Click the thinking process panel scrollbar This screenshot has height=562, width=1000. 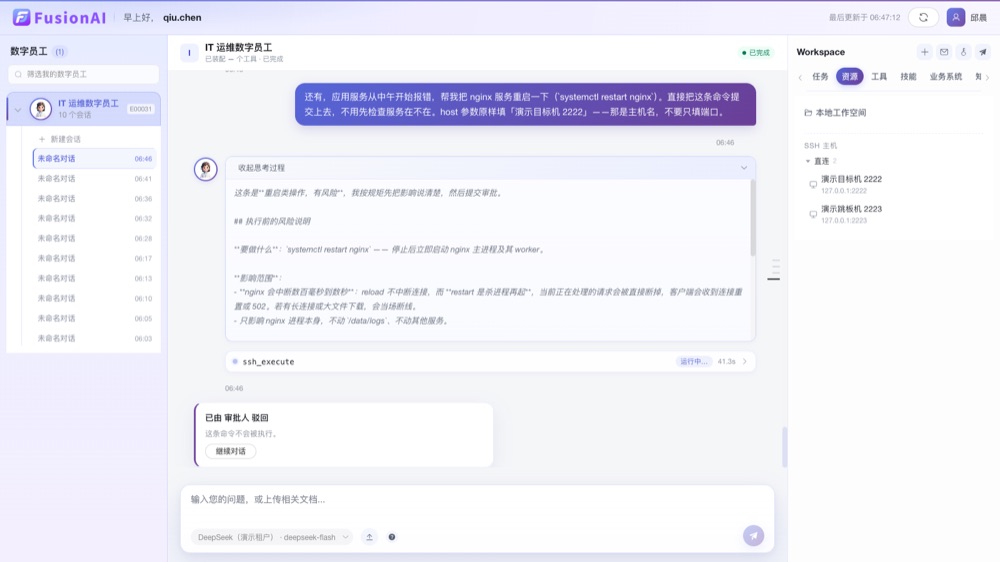click(x=753, y=218)
